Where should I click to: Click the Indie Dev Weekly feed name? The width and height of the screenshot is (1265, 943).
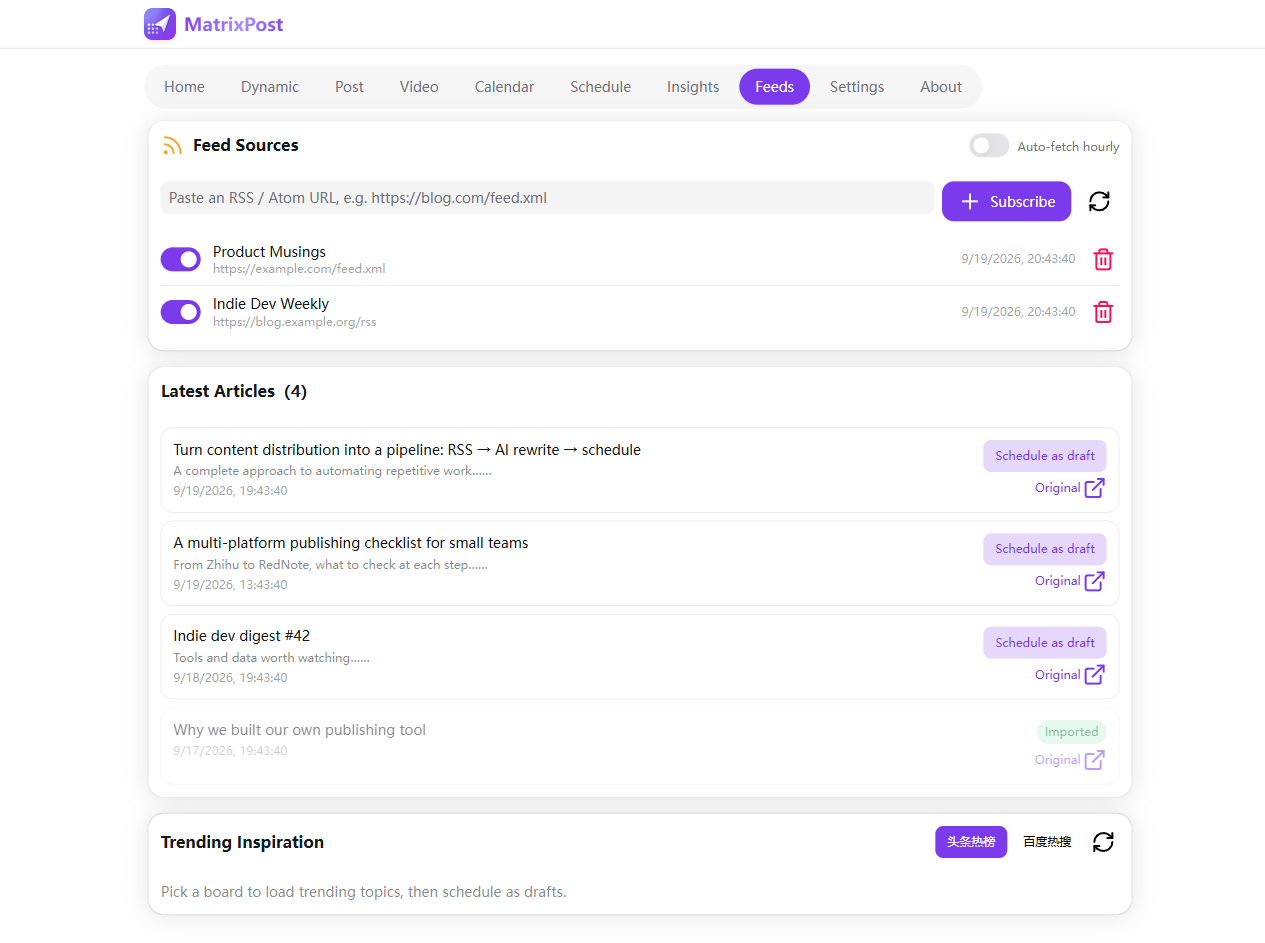[x=271, y=304]
